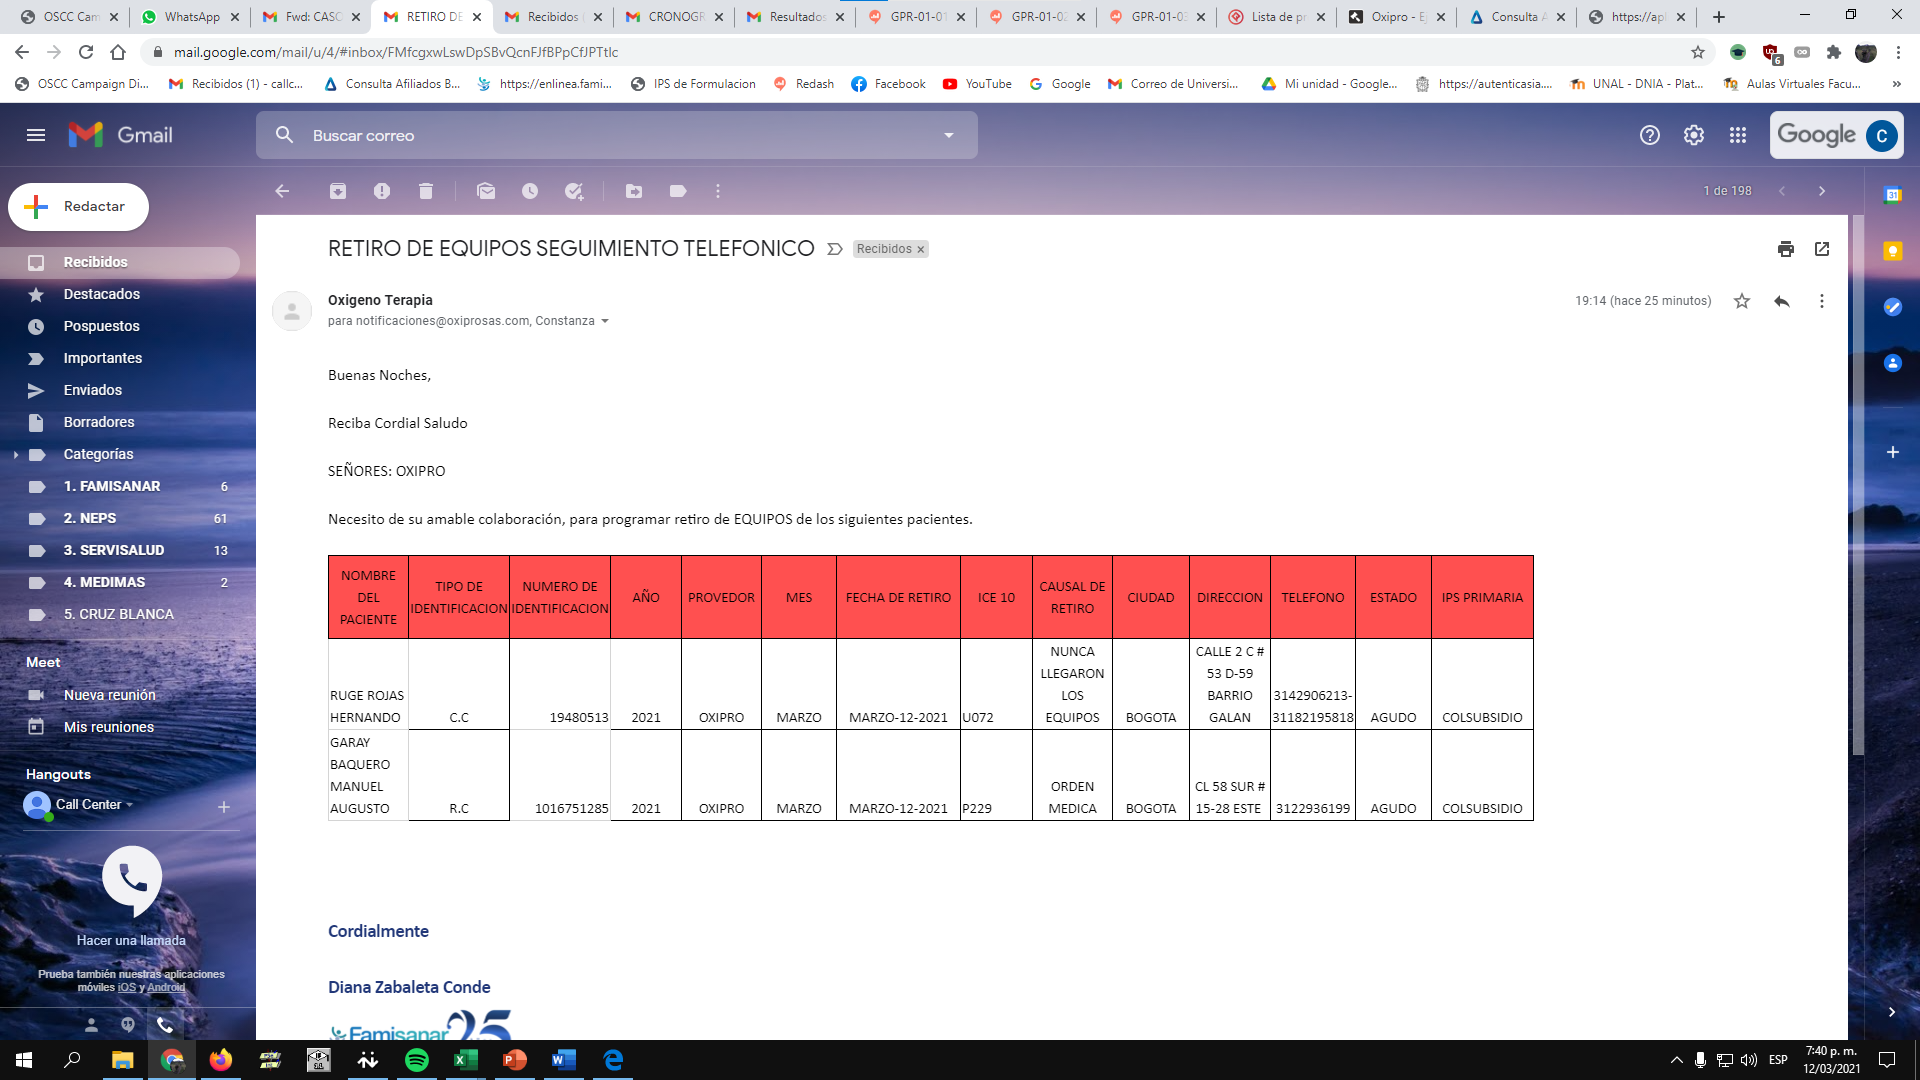This screenshot has height=1080, width=1920.
Task: Open Google Keep side panel
Action: [1893, 251]
